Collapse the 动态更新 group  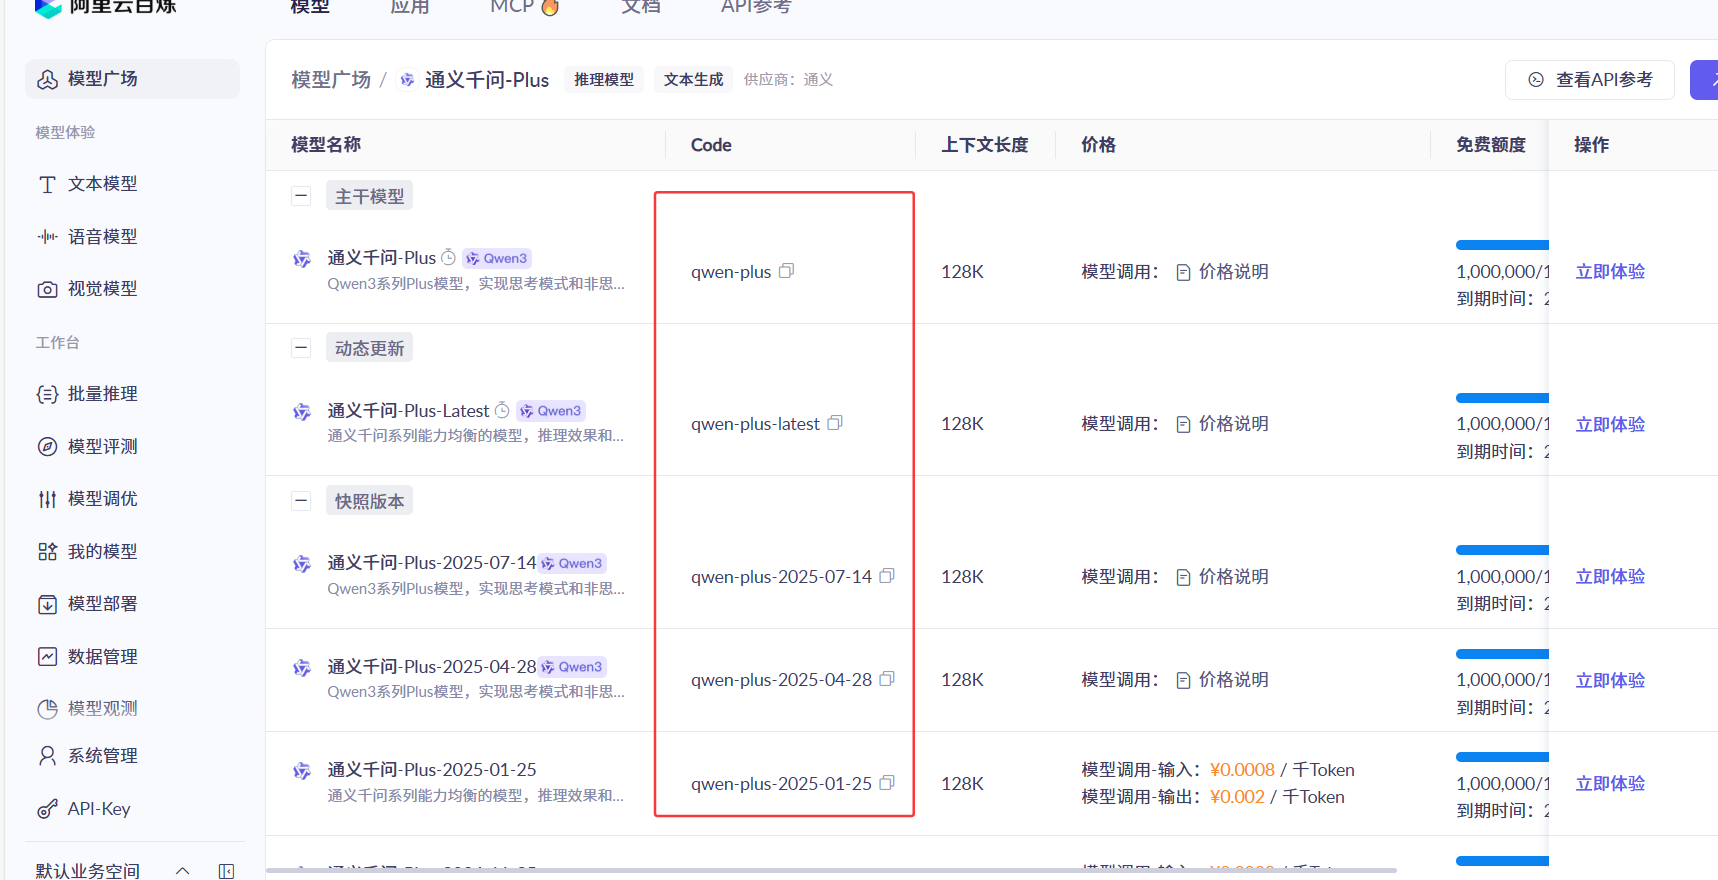pos(301,348)
